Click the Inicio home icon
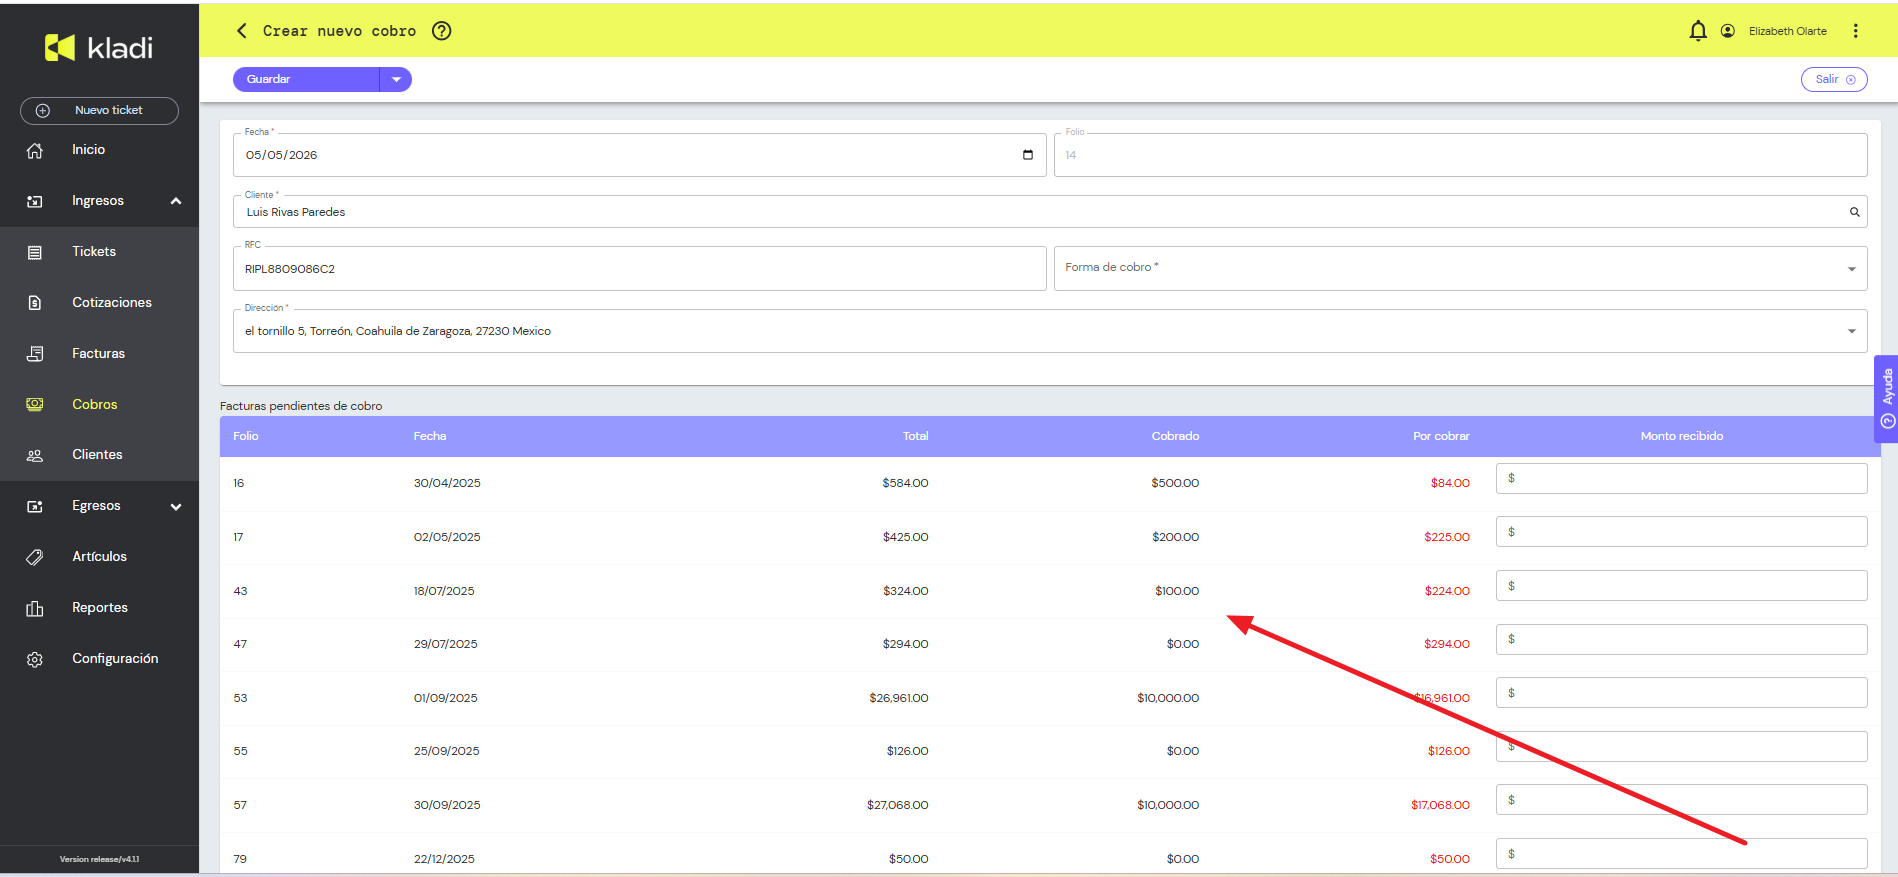 35,150
